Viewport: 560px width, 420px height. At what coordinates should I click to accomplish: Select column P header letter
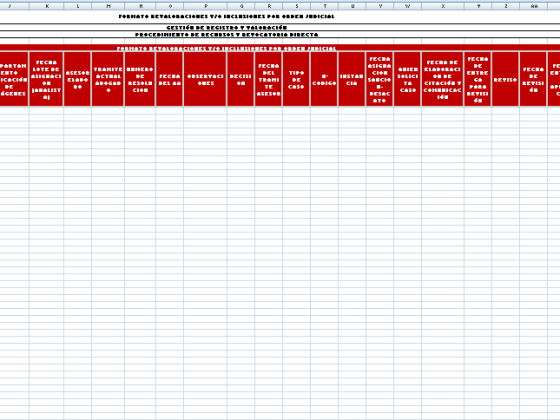point(205,6)
